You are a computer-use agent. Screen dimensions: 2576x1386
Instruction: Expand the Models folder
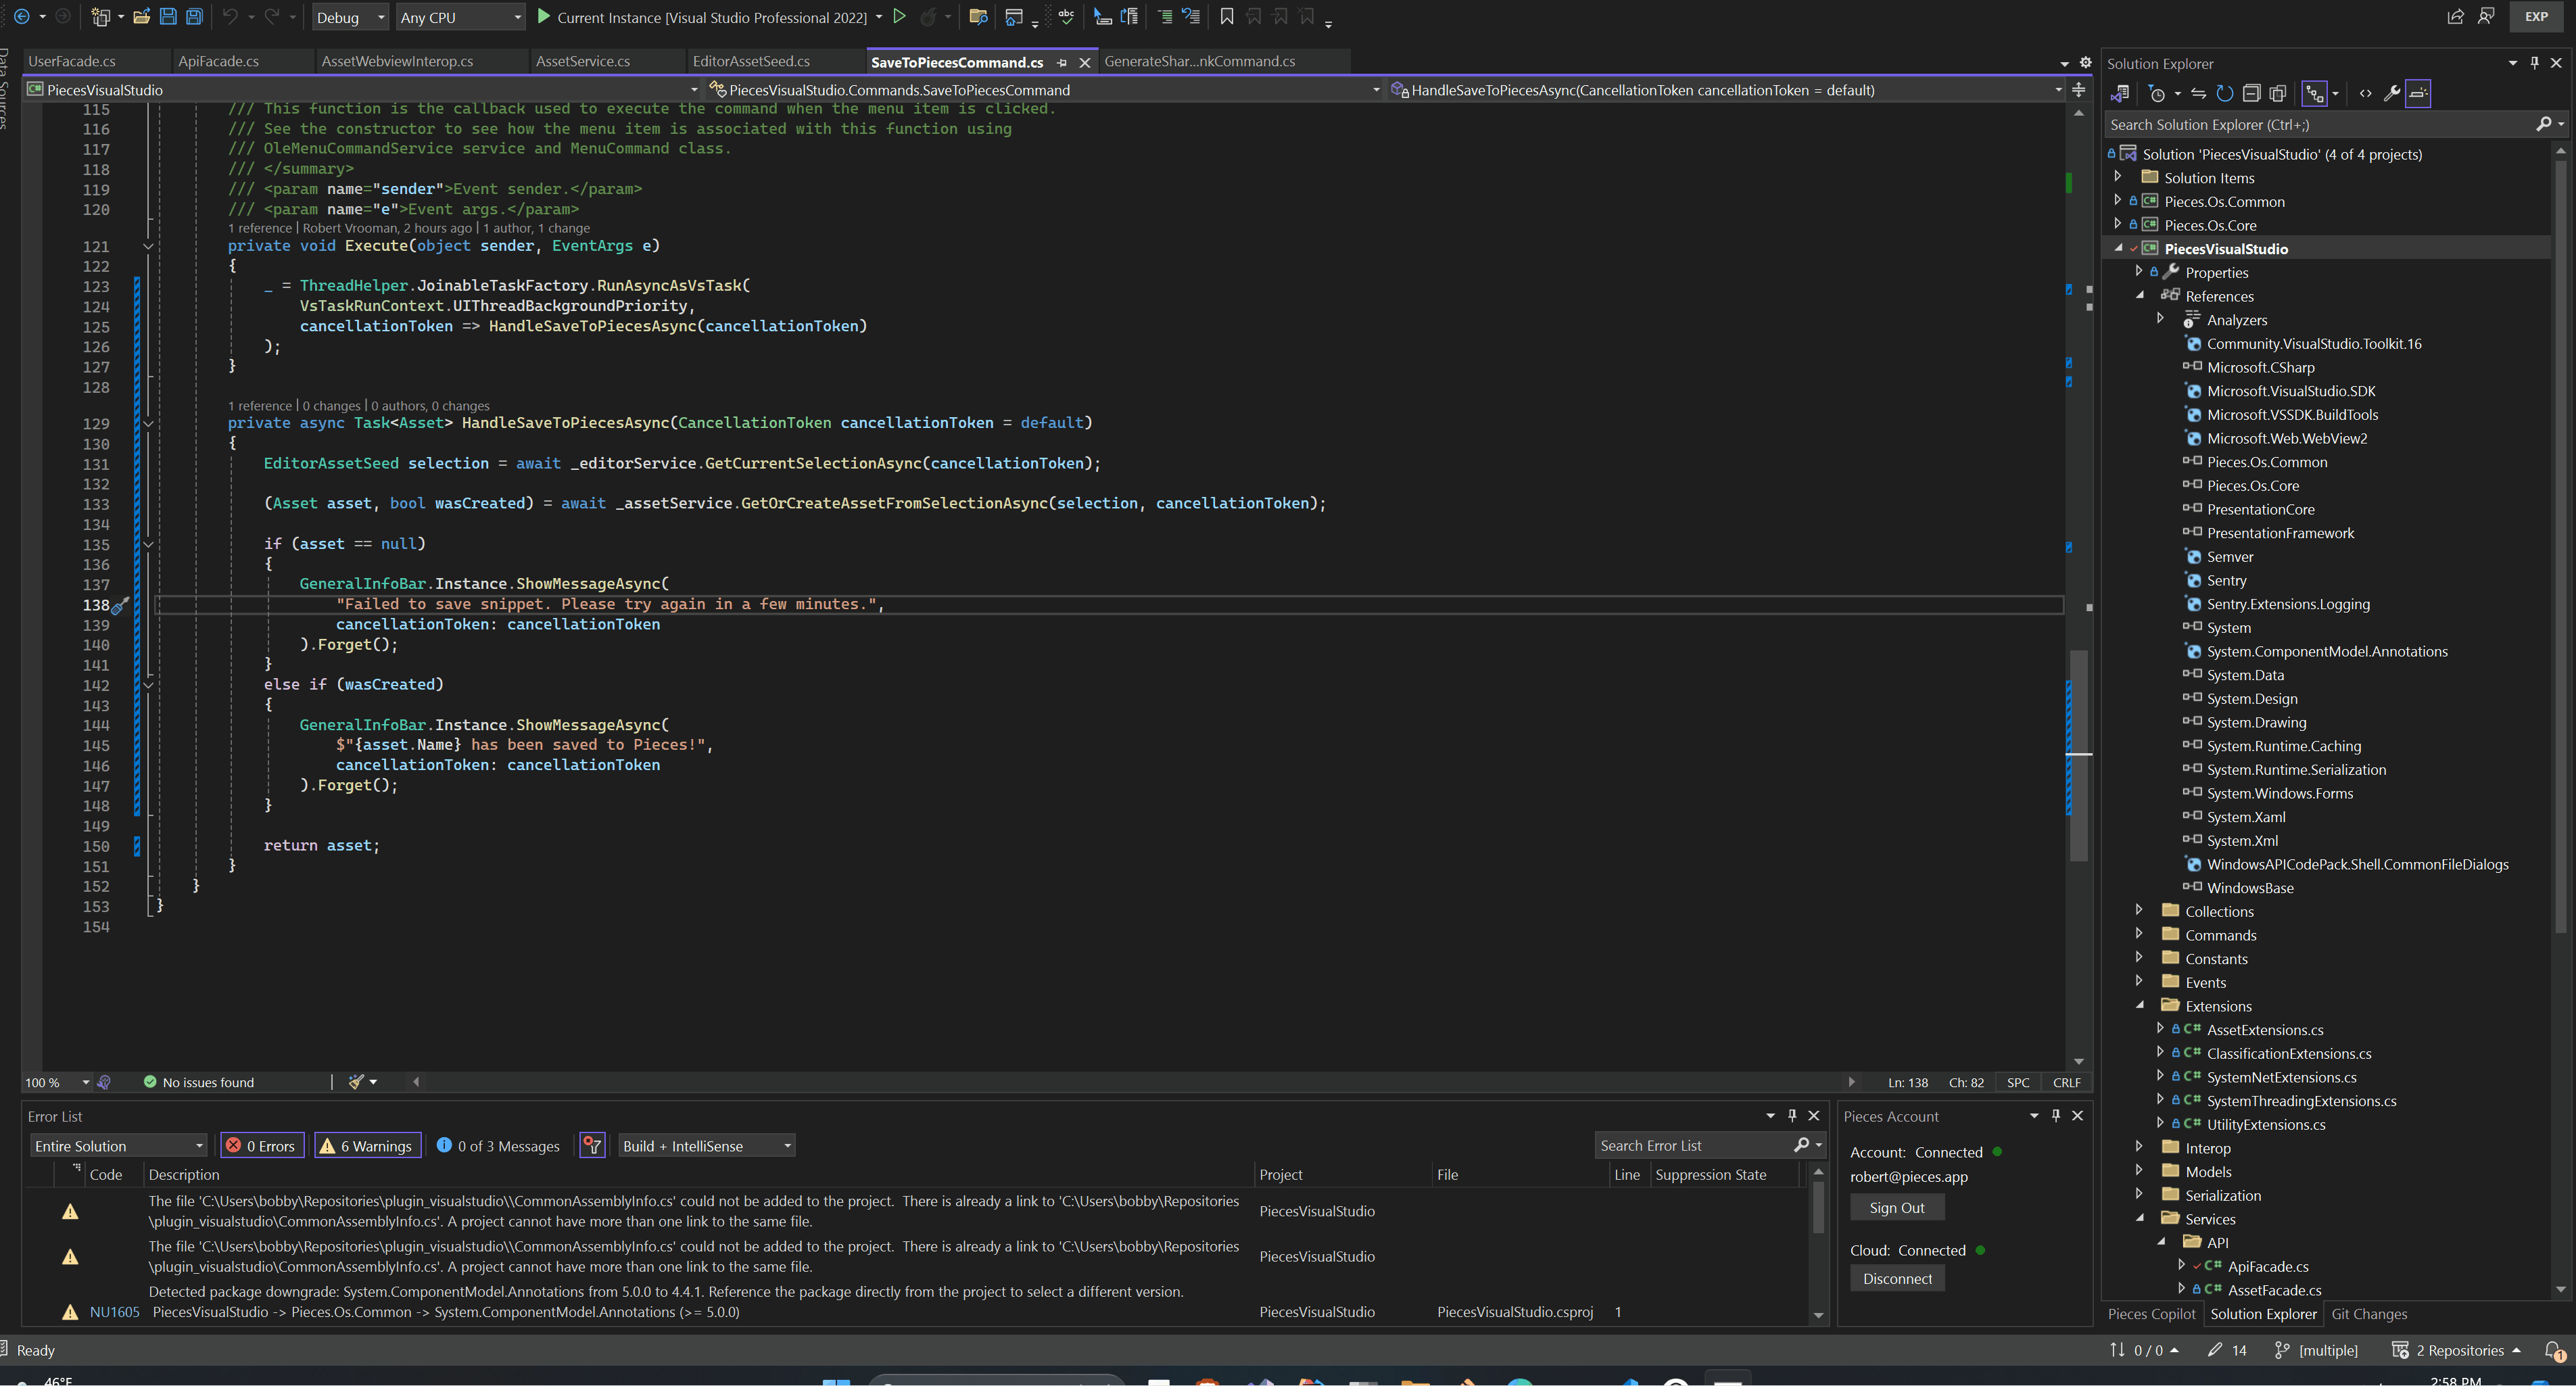[2138, 1171]
